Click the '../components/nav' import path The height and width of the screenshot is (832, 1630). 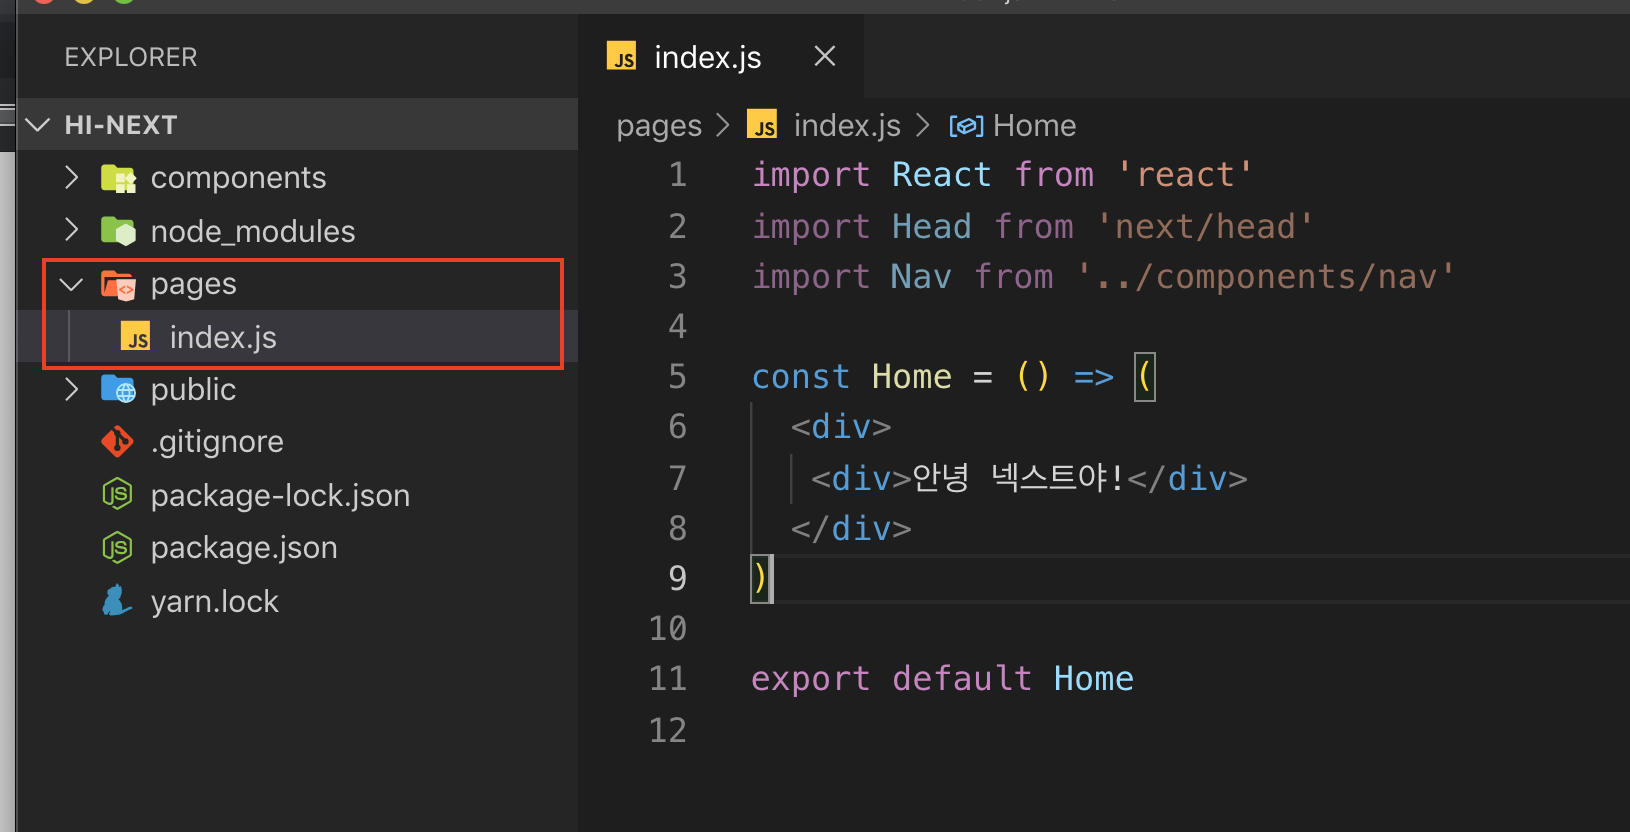click(x=1265, y=276)
